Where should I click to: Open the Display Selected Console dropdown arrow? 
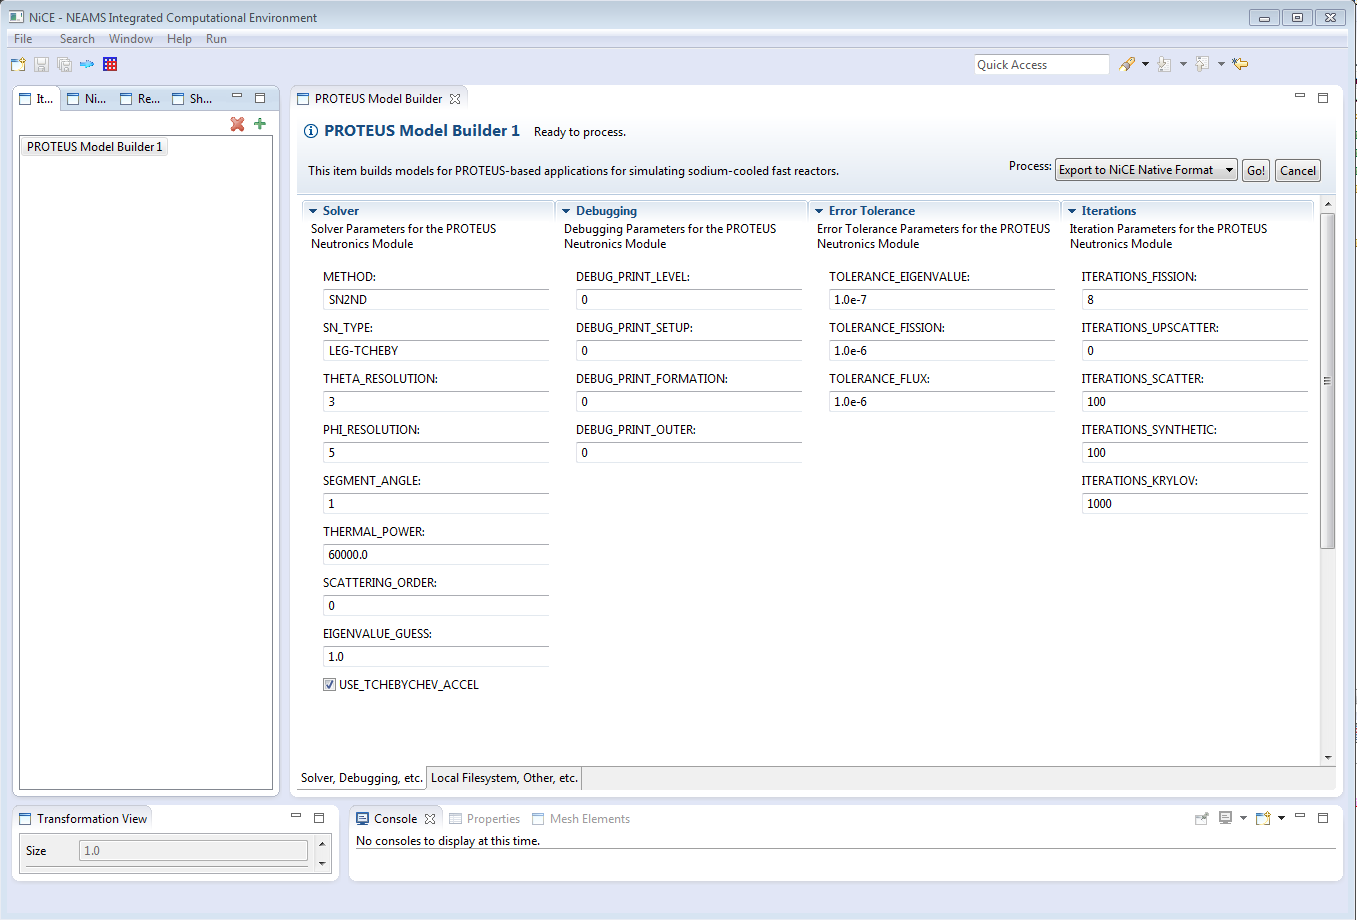tap(1243, 819)
